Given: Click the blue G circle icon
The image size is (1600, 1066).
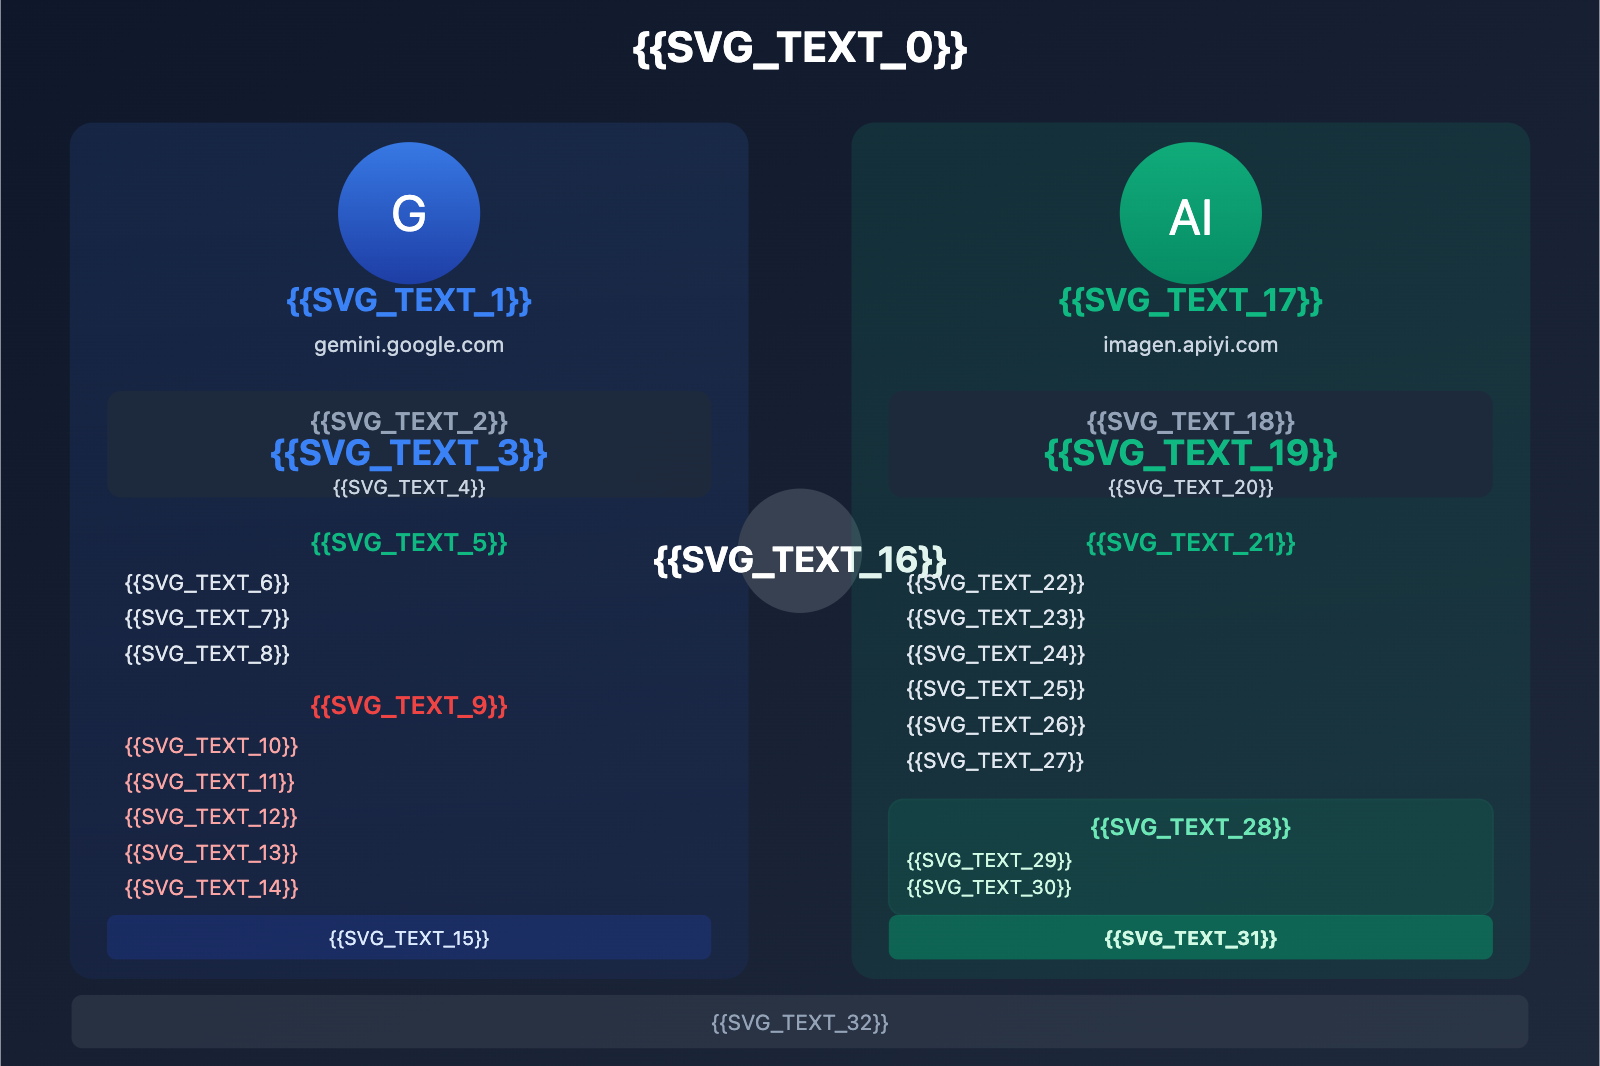Looking at the screenshot, I should pos(409,213).
